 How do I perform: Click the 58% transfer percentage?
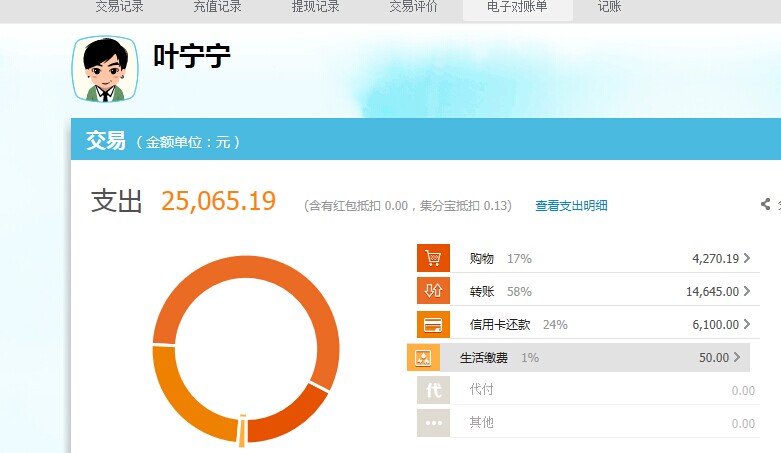click(x=520, y=292)
